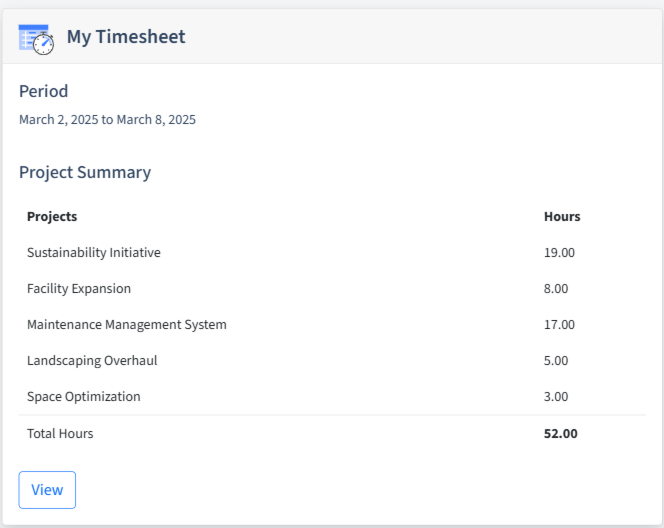Click the Total Hours label
The height and width of the screenshot is (528, 664).
(x=60, y=433)
